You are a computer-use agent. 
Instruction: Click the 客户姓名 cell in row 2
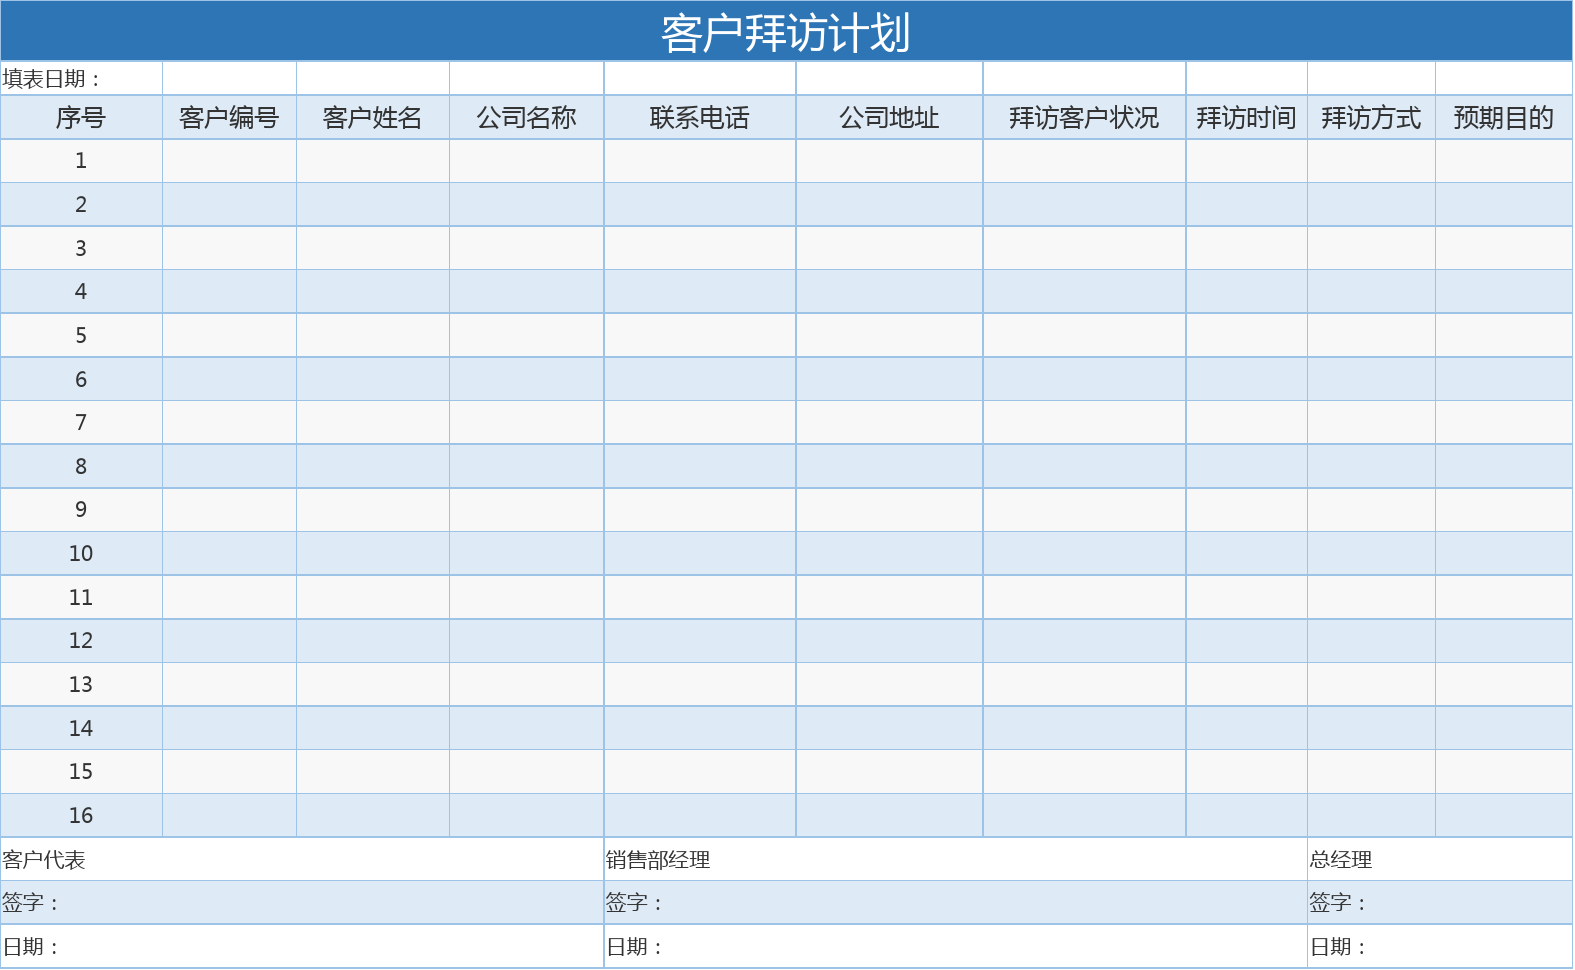[x=373, y=204]
